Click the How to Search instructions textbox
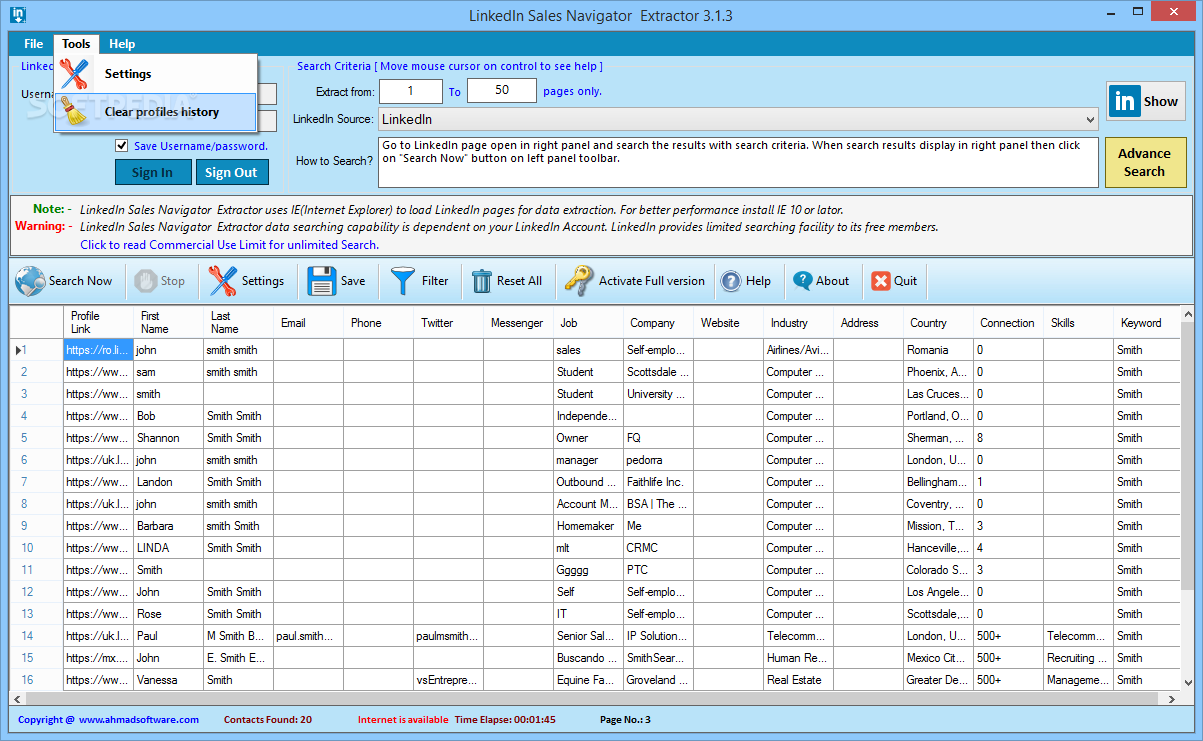 (738, 162)
